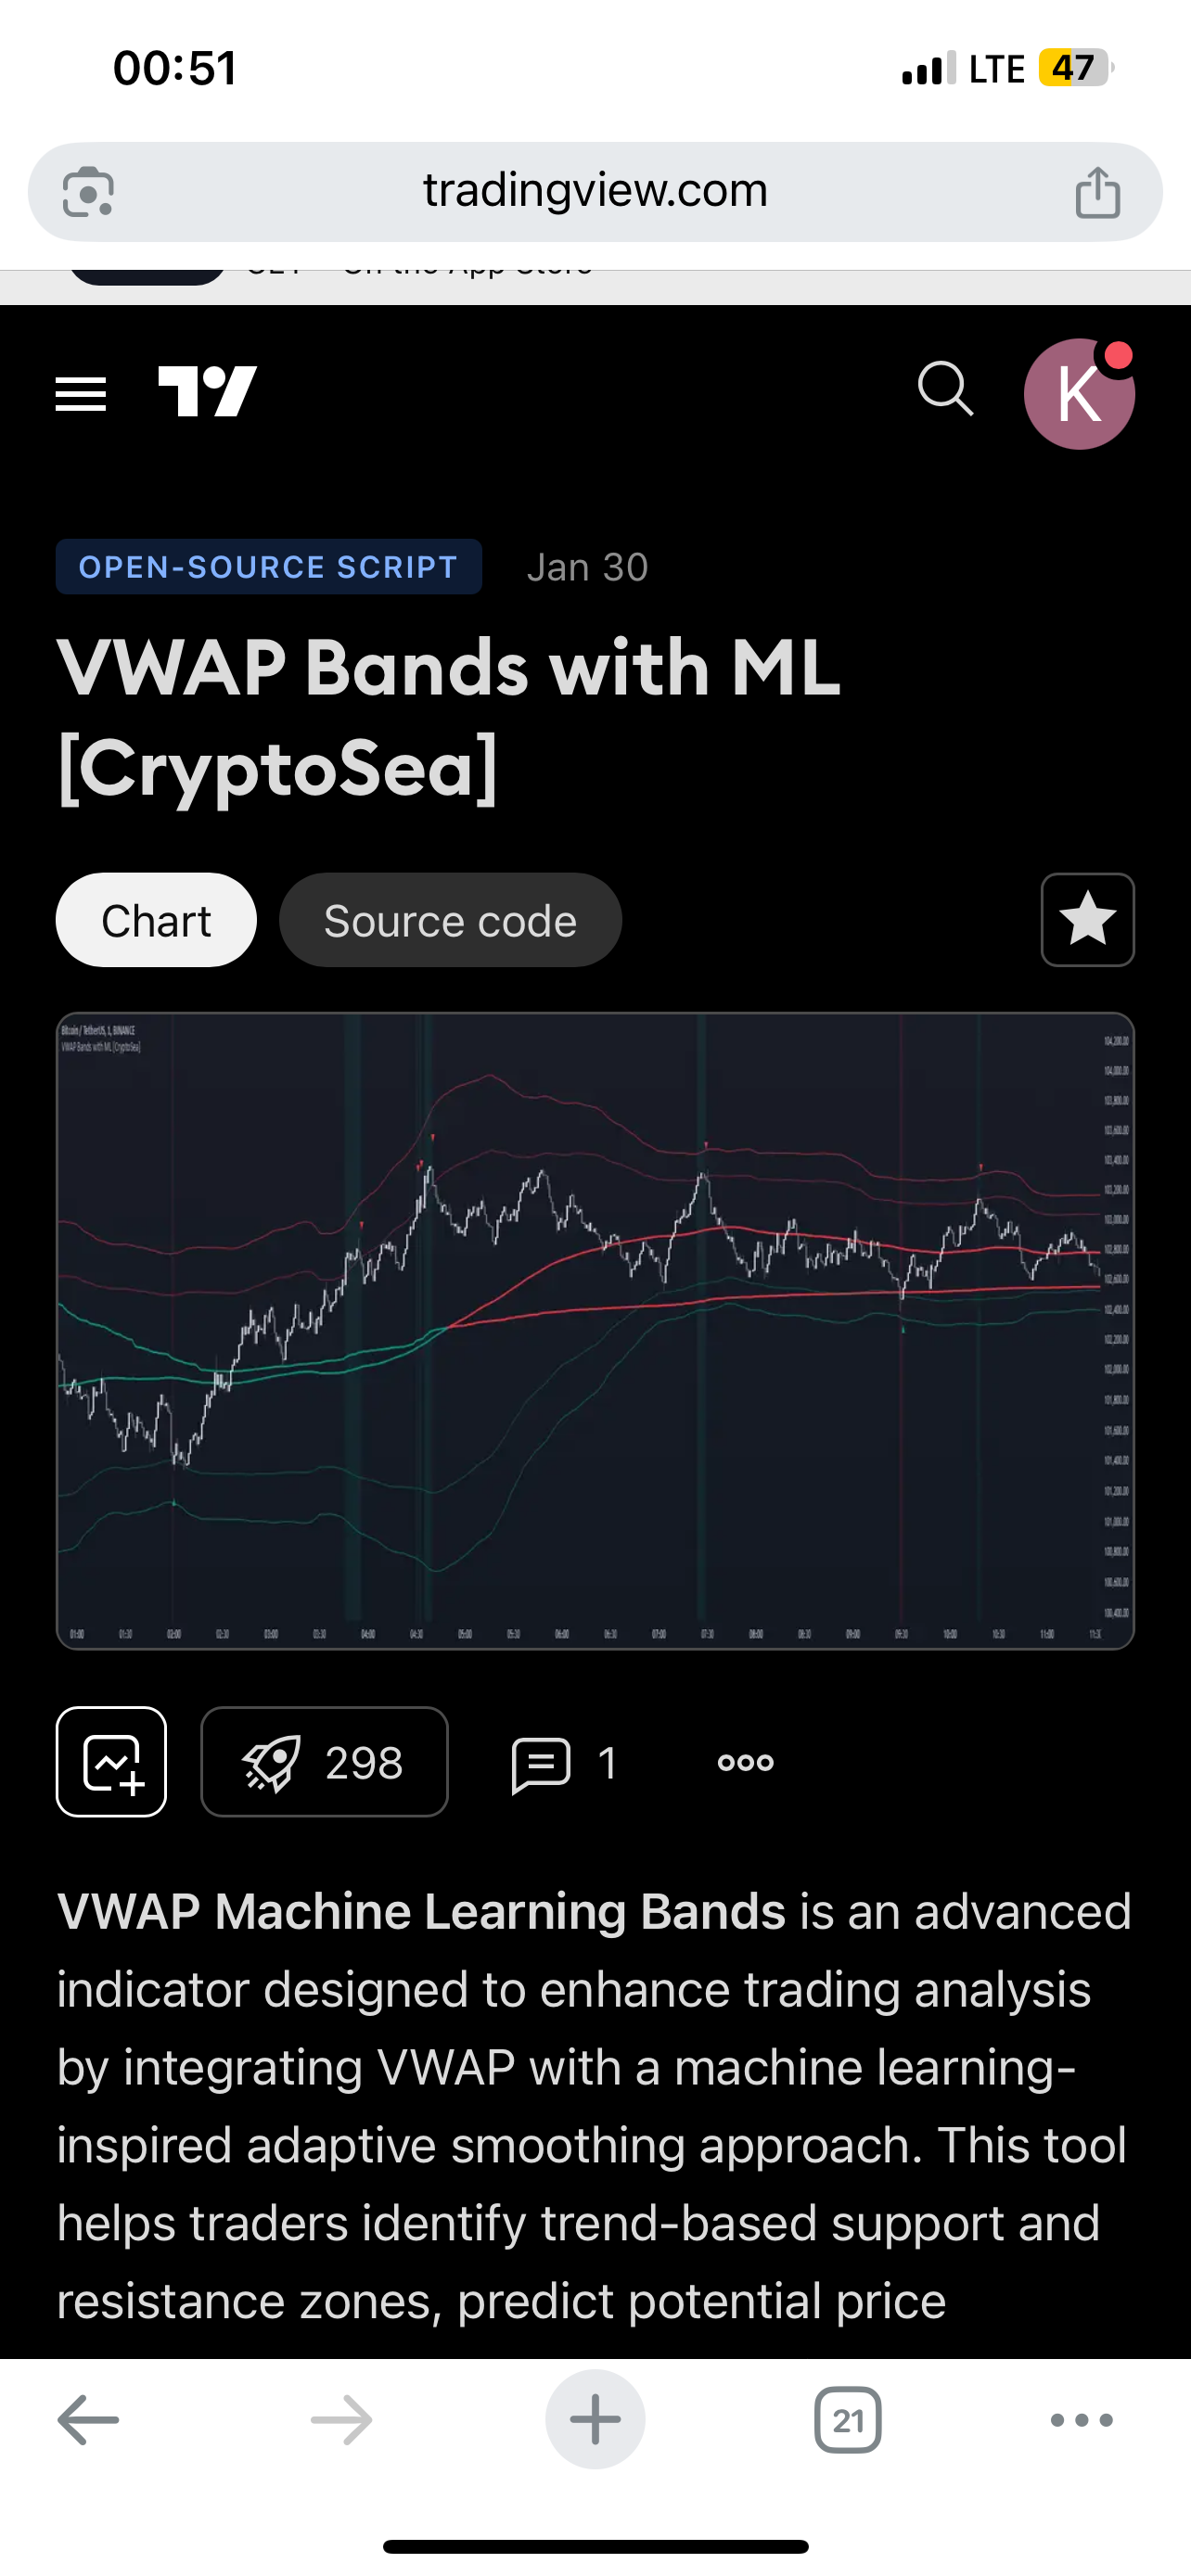1191x2576 pixels.
Task: Open the share sheet for this page
Action: pyautogui.click(x=1098, y=190)
